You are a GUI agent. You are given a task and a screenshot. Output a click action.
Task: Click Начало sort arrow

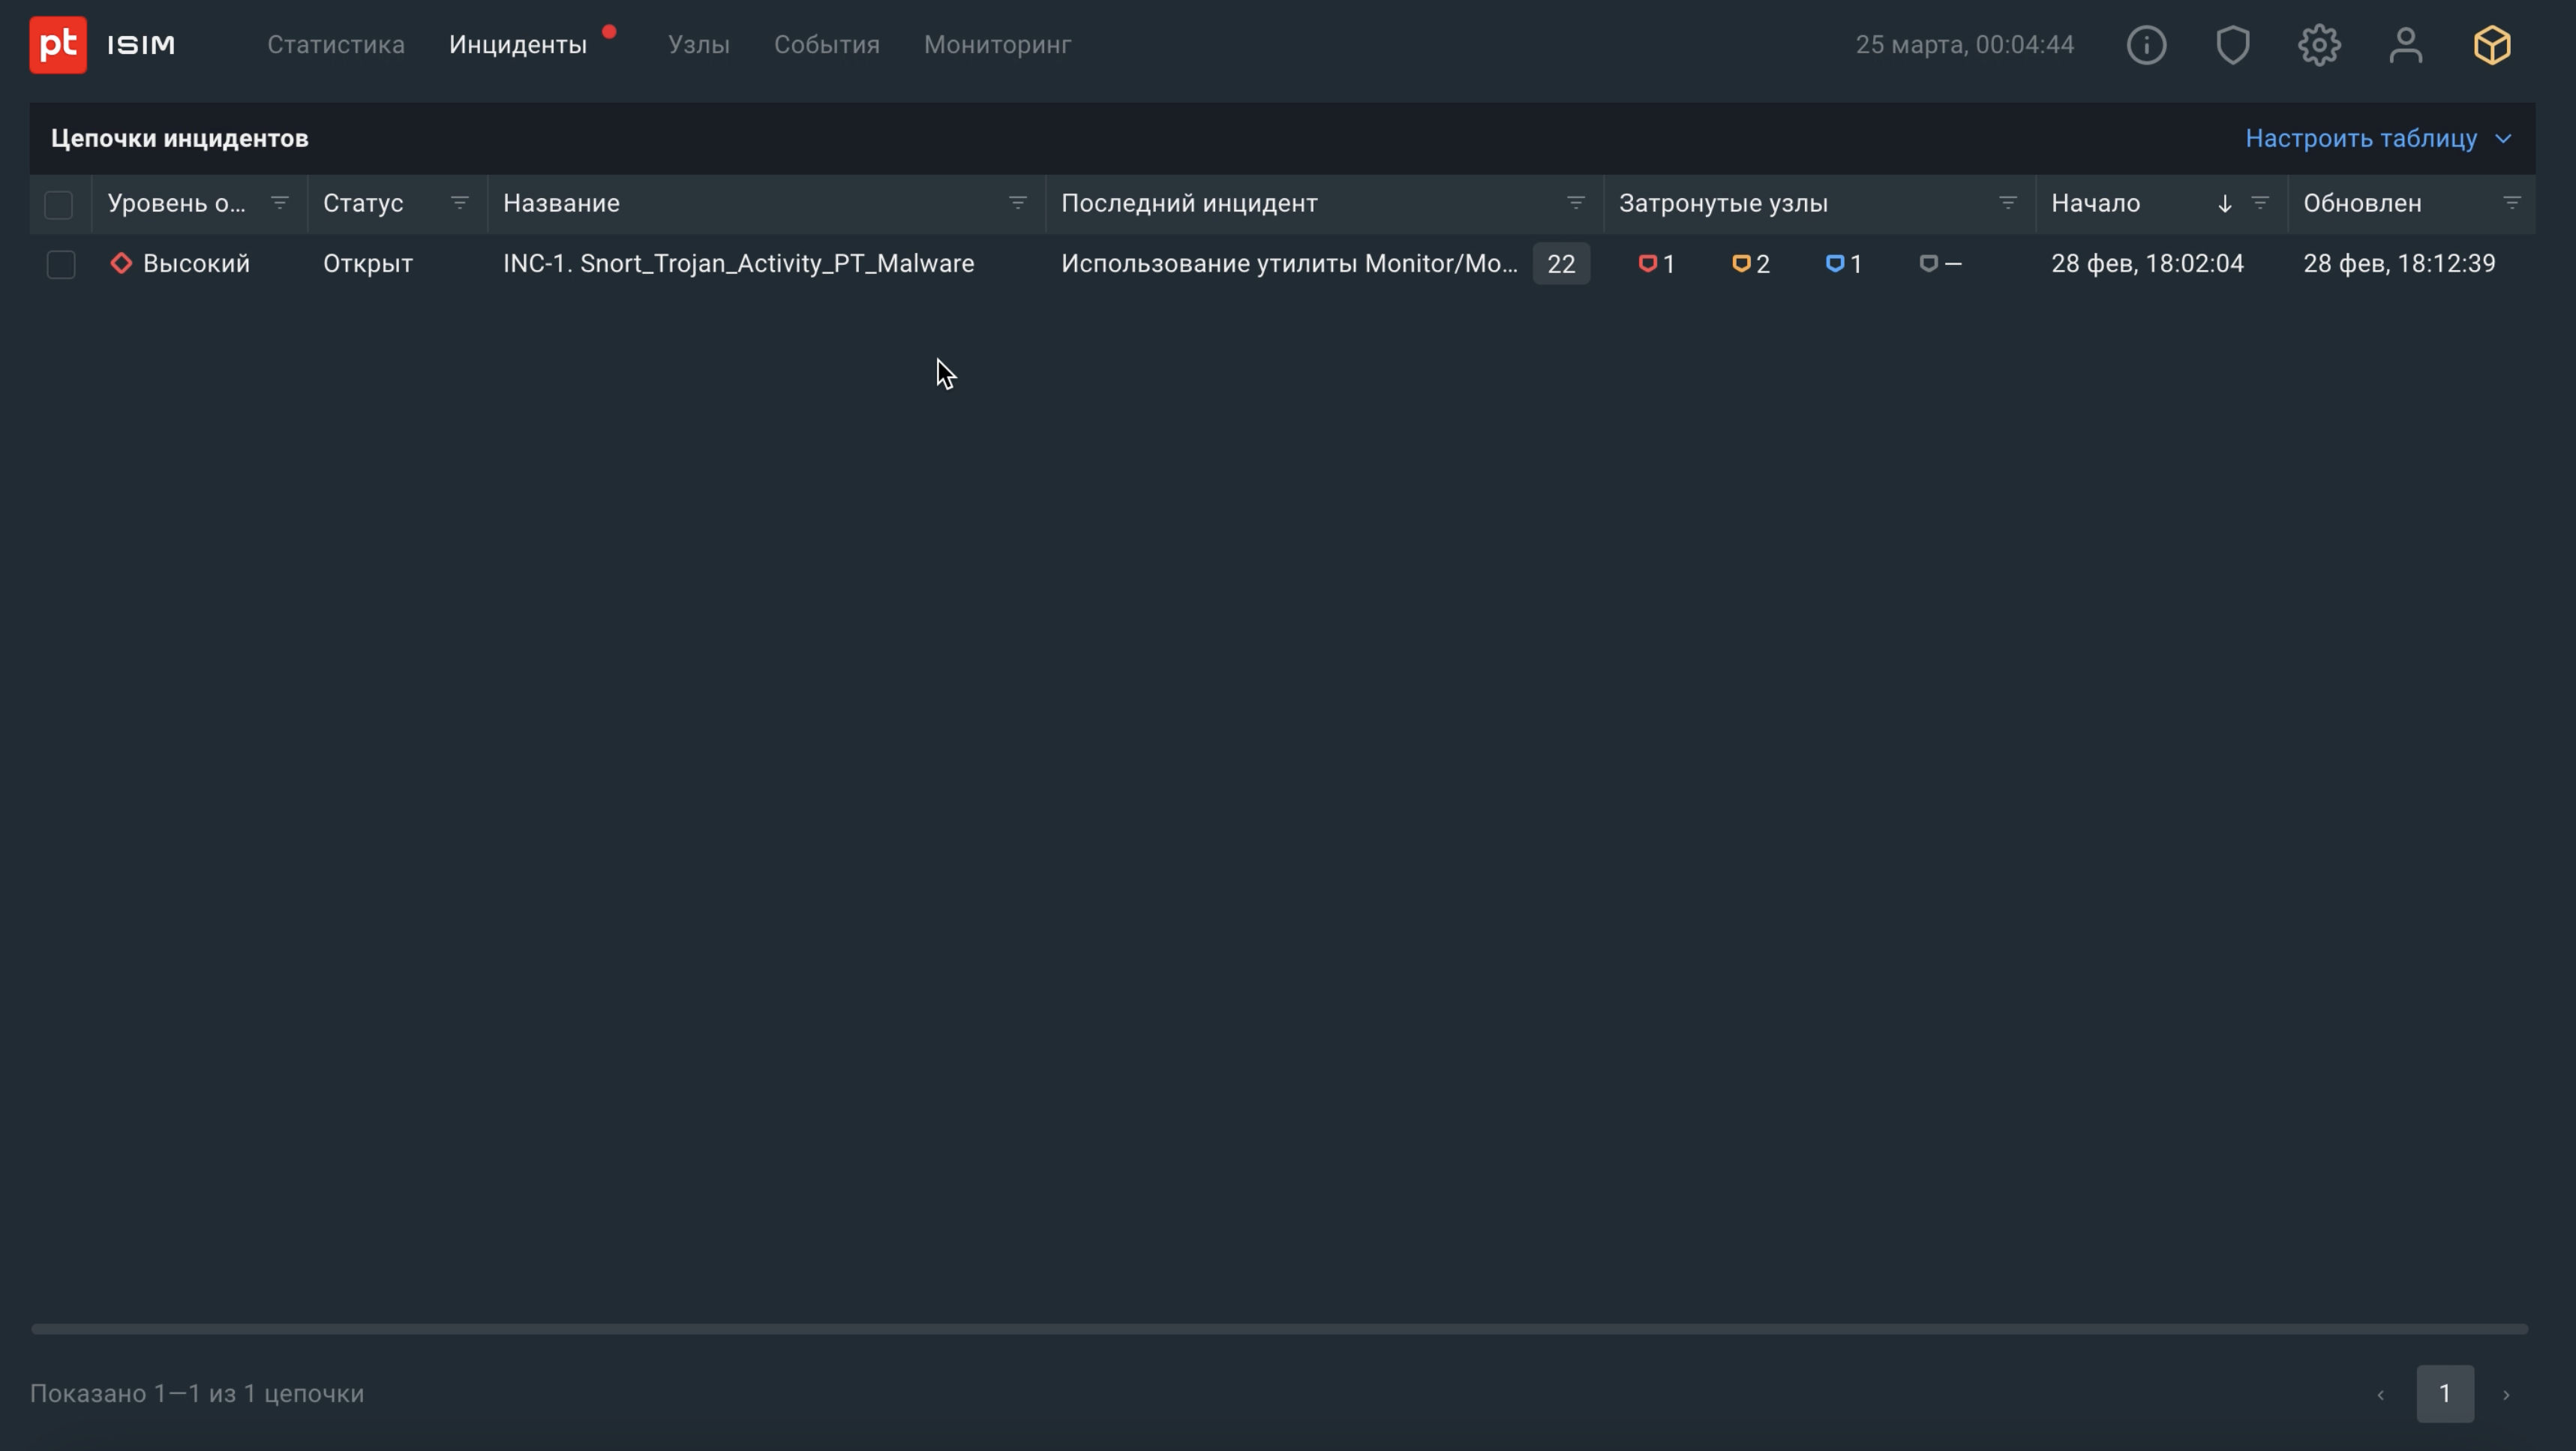click(x=2224, y=204)
